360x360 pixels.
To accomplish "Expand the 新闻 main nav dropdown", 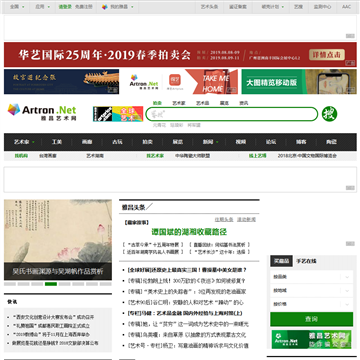I will (211, 142).
